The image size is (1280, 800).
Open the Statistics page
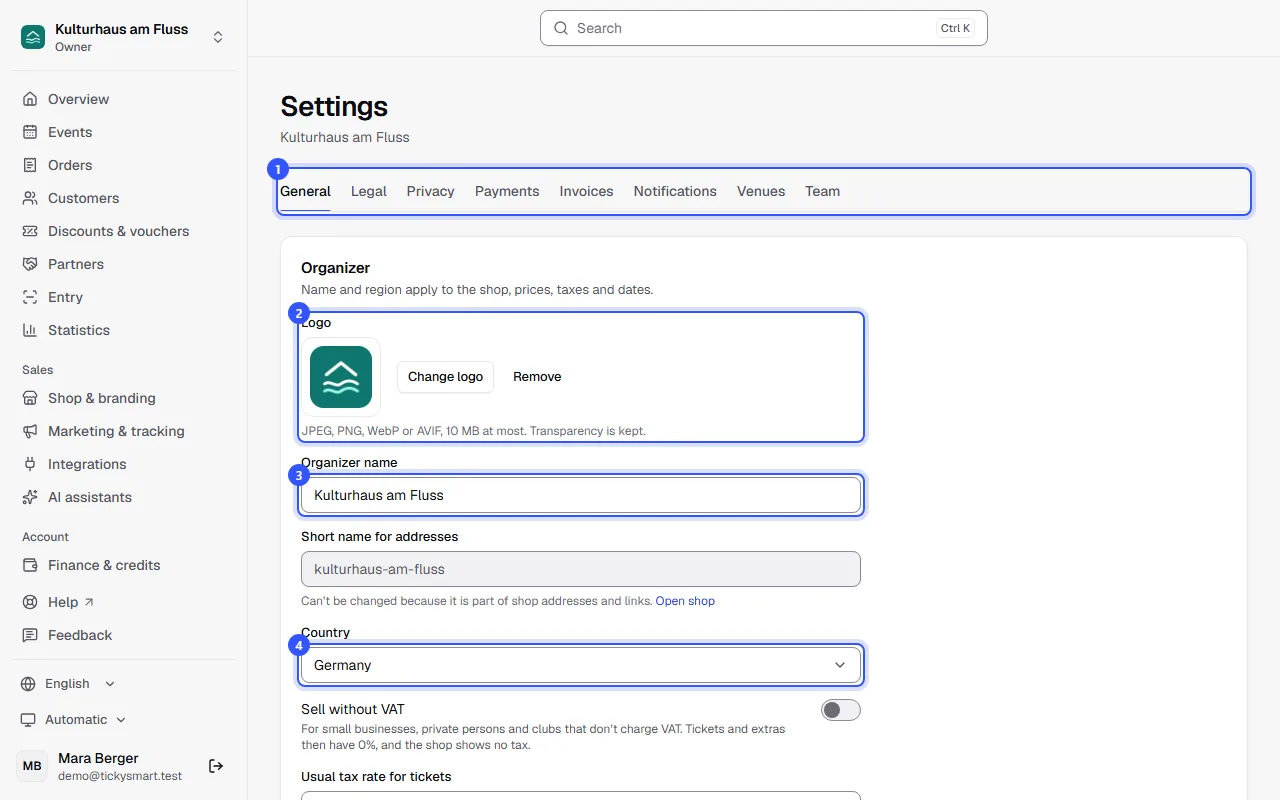click(124, 330)
